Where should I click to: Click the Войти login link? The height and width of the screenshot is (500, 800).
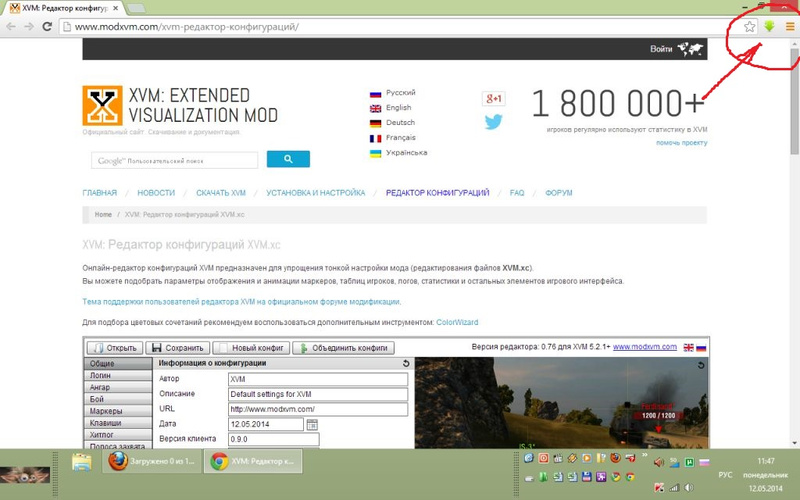[x=661, y=49]
